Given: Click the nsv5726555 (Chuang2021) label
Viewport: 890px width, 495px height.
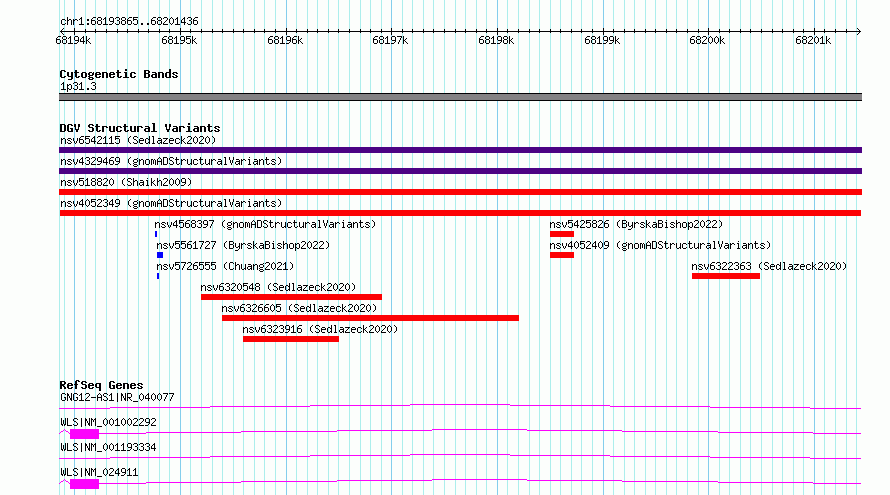Looking at the screenshot, I should 225,266.
